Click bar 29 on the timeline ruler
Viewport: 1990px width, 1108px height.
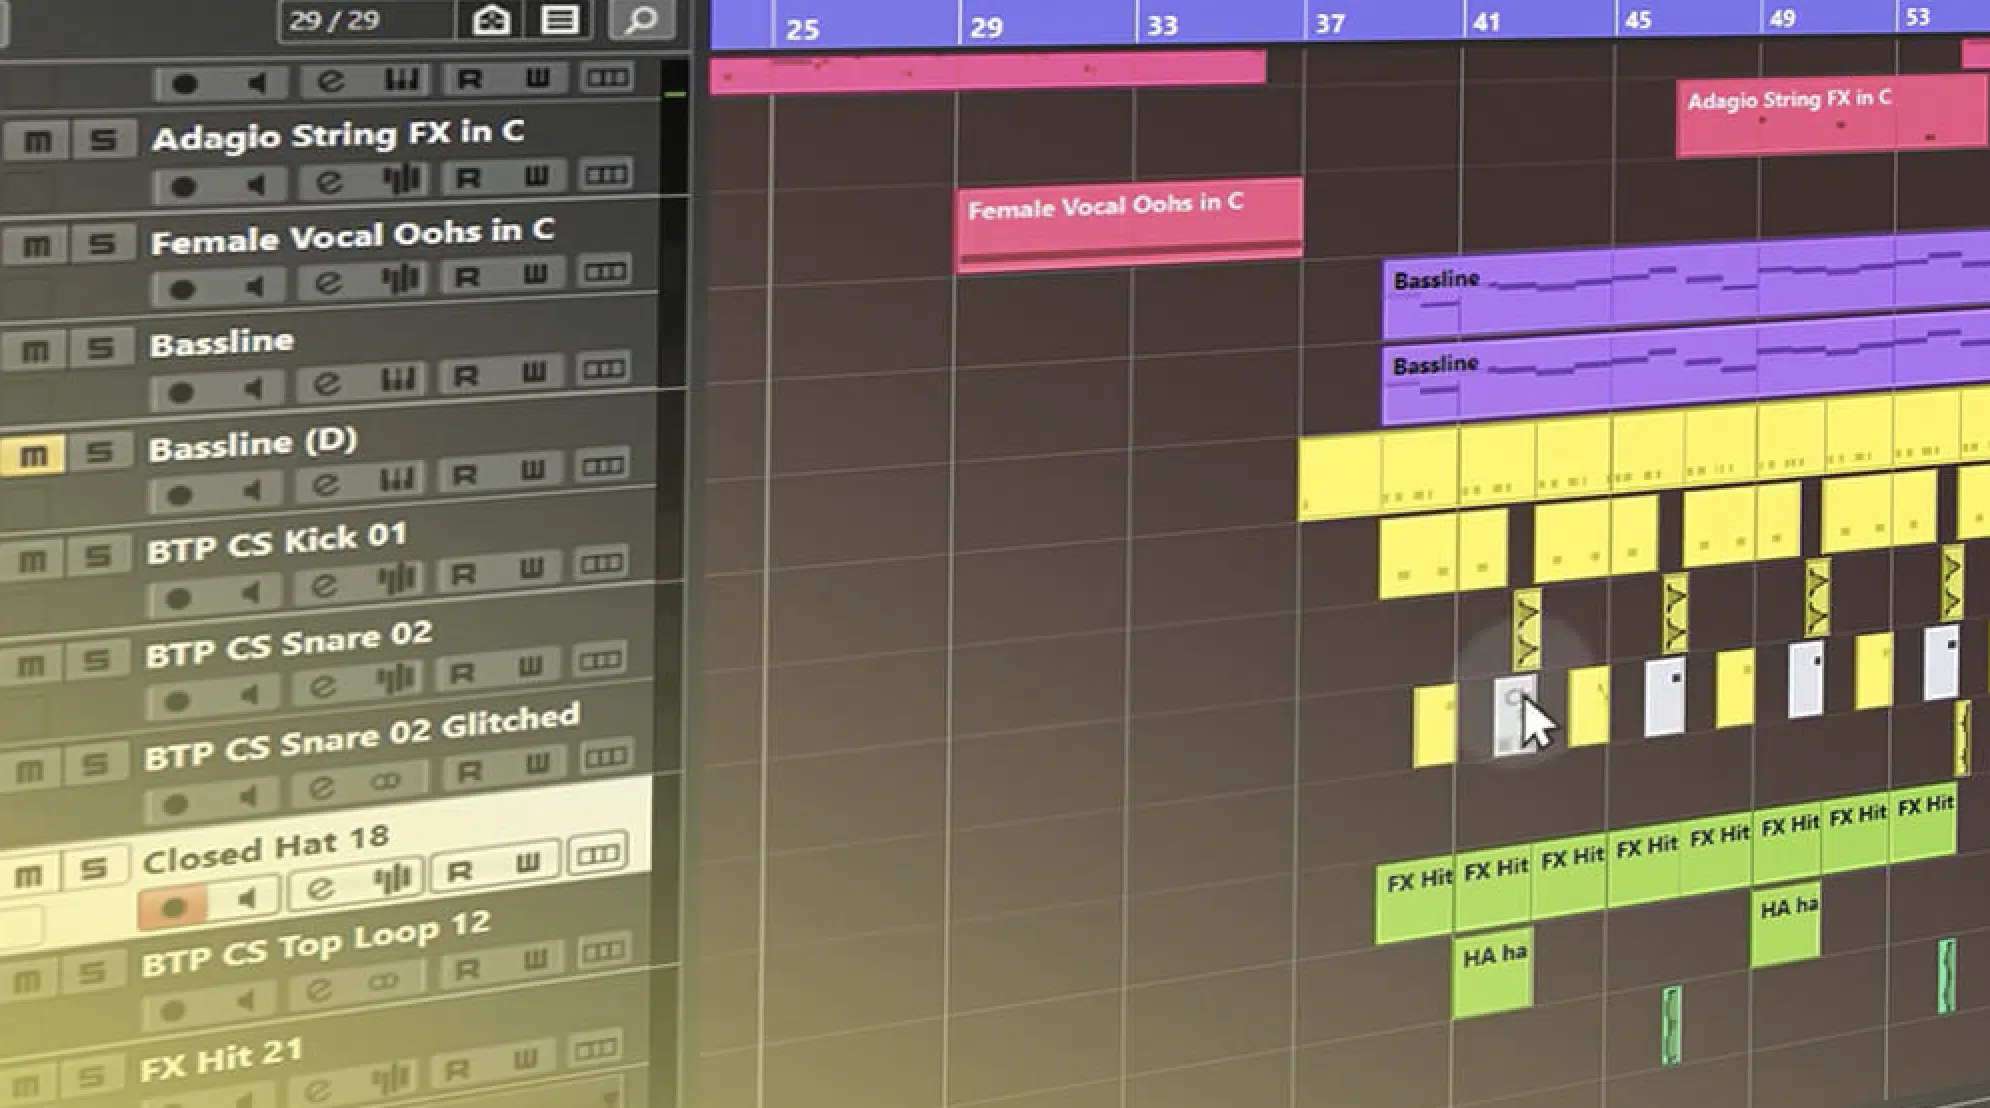point(986,26)
